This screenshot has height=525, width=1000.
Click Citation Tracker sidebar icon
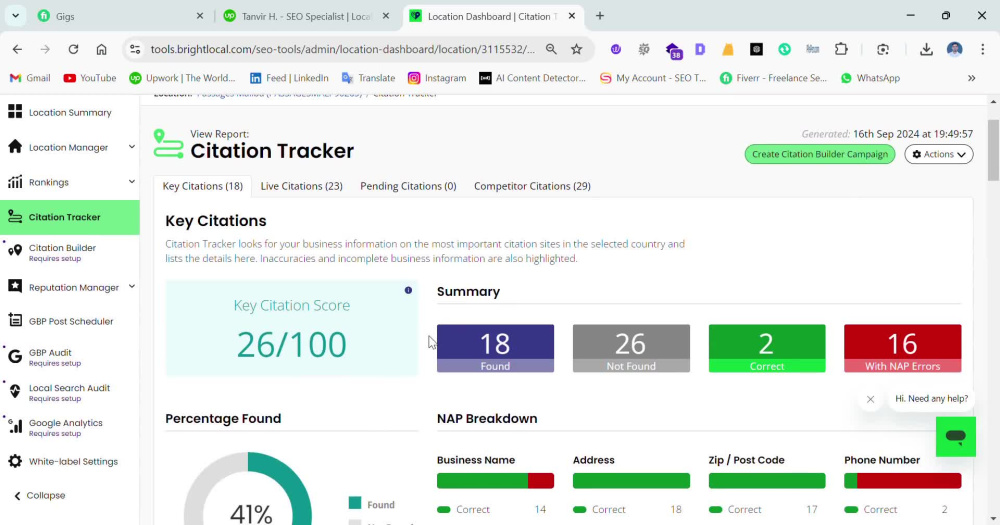(15, 217)
